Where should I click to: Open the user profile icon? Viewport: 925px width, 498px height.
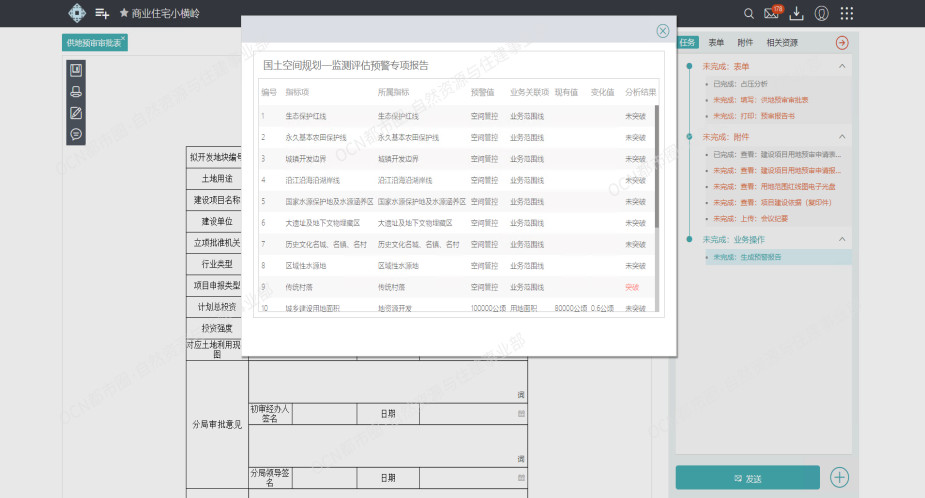coord(822,13)
